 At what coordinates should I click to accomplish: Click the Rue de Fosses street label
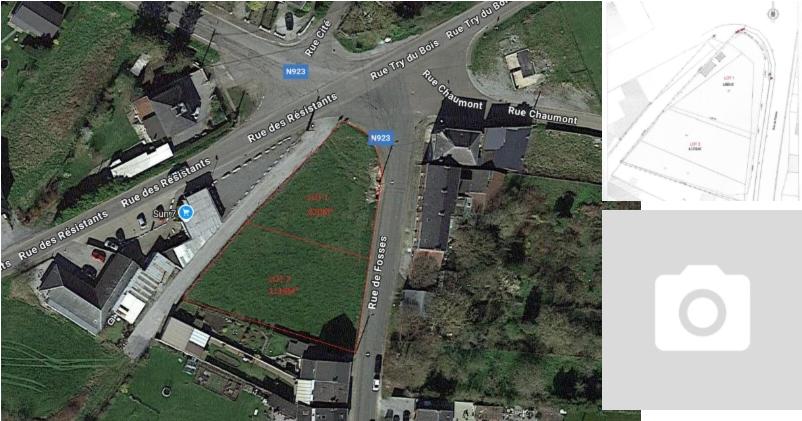[377, 273]
